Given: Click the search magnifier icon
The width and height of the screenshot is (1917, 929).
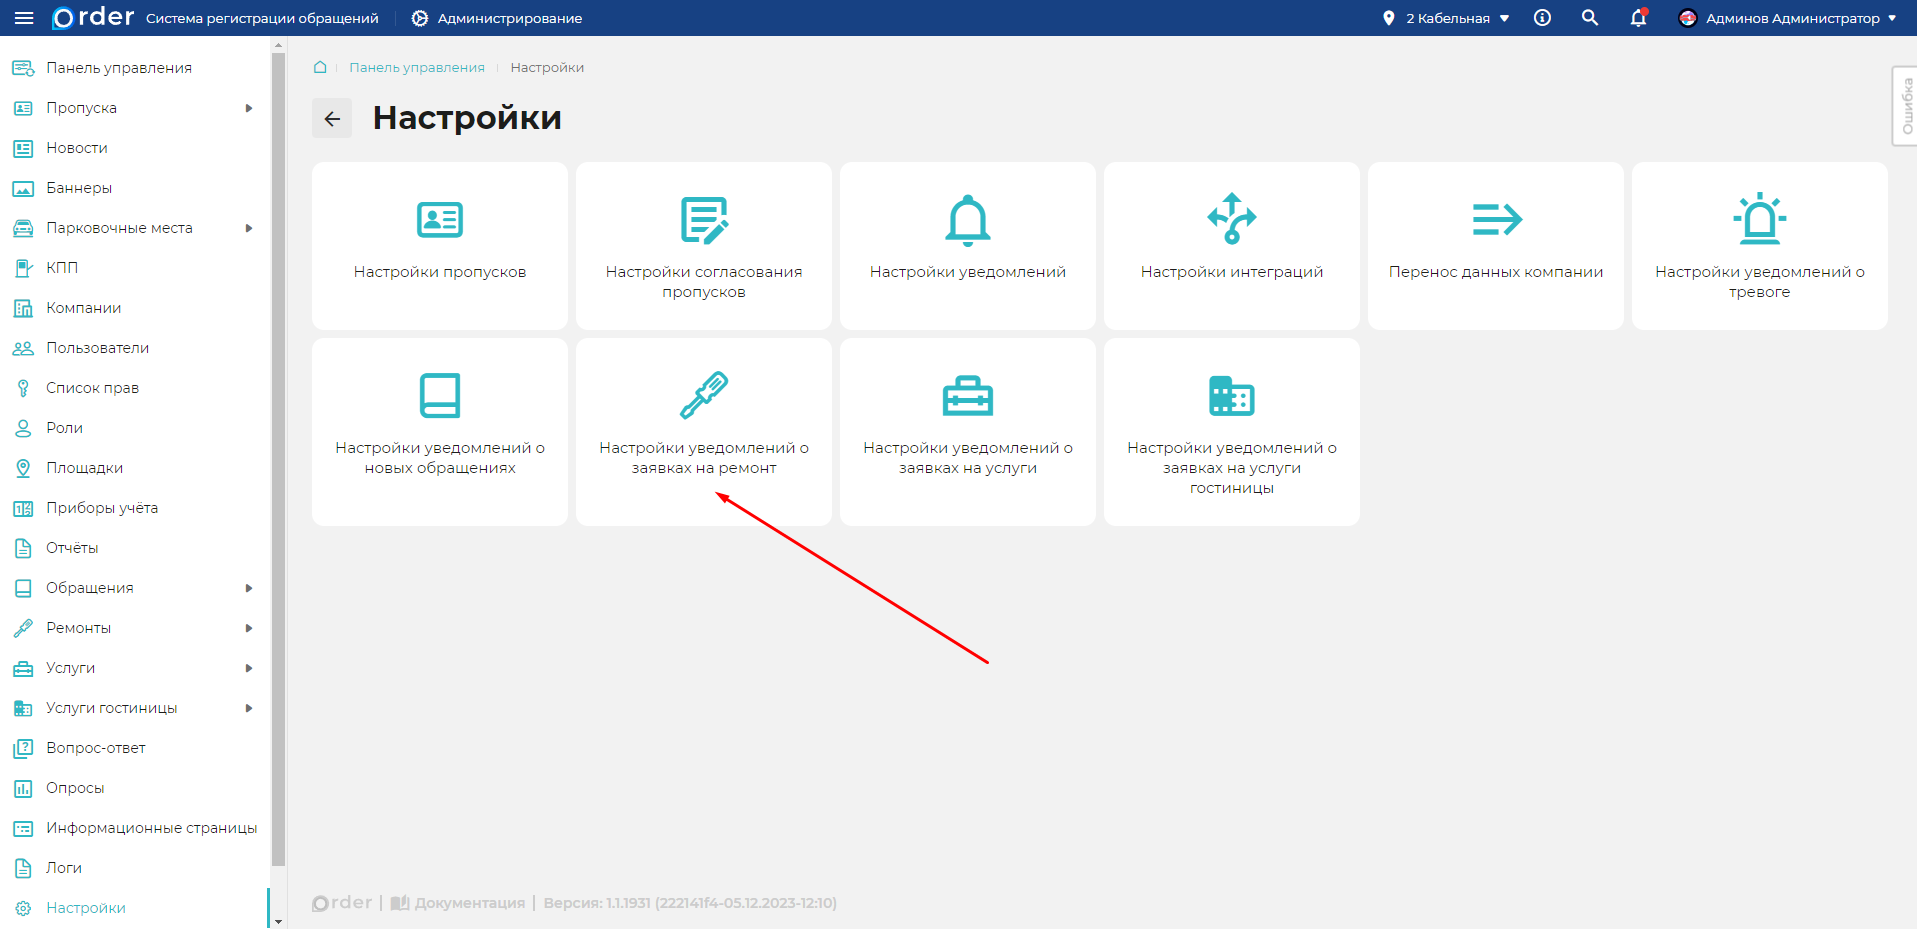Looking at the screenshot, I should coord(1589,18).
